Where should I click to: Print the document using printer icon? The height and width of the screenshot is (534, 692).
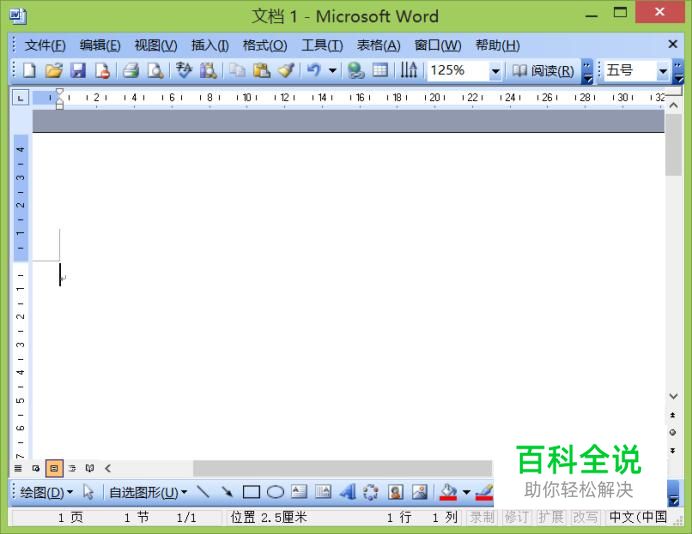point(131,71)
